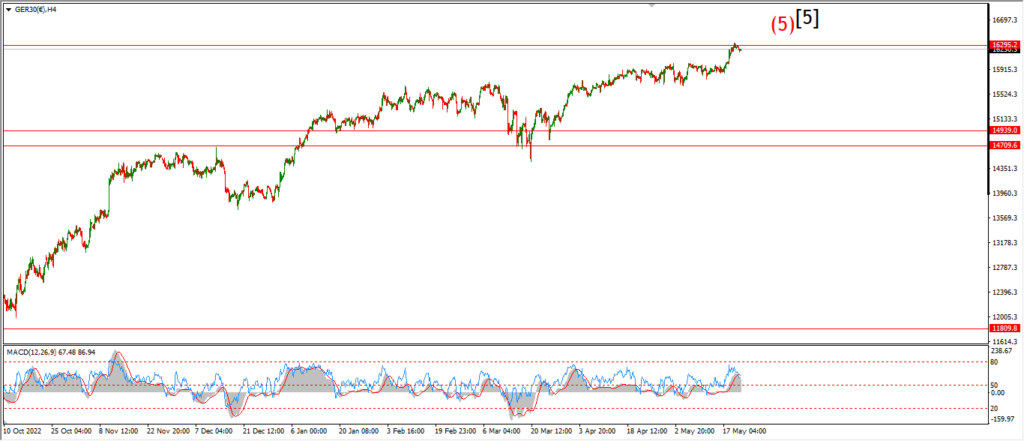Click the 16295.2 red price tag
This screenshot has height=441, width=1024.
coord(1005,45)
